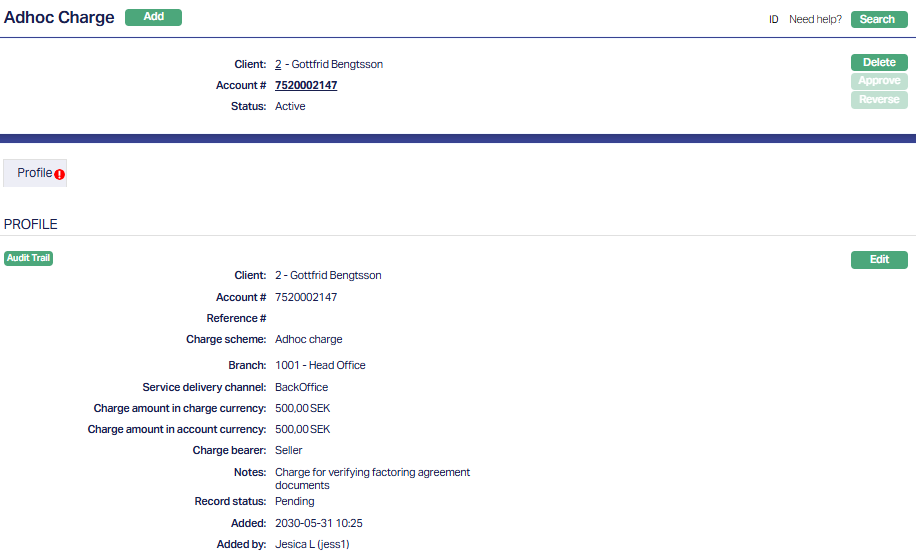Click the red error icon on Profile tab

tap(60, 174)
